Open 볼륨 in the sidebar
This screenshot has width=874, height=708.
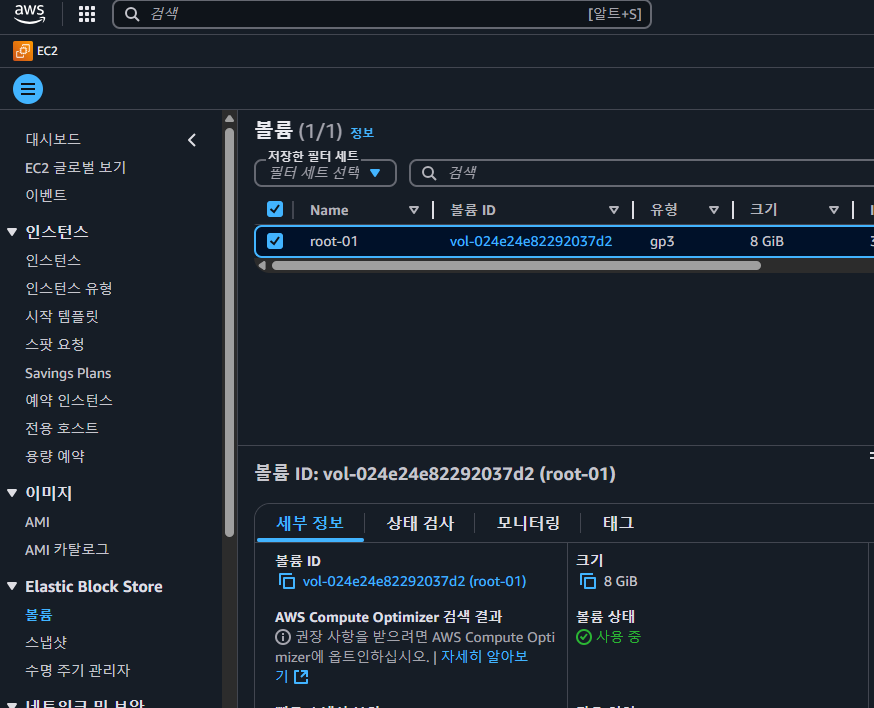[38, 615]
